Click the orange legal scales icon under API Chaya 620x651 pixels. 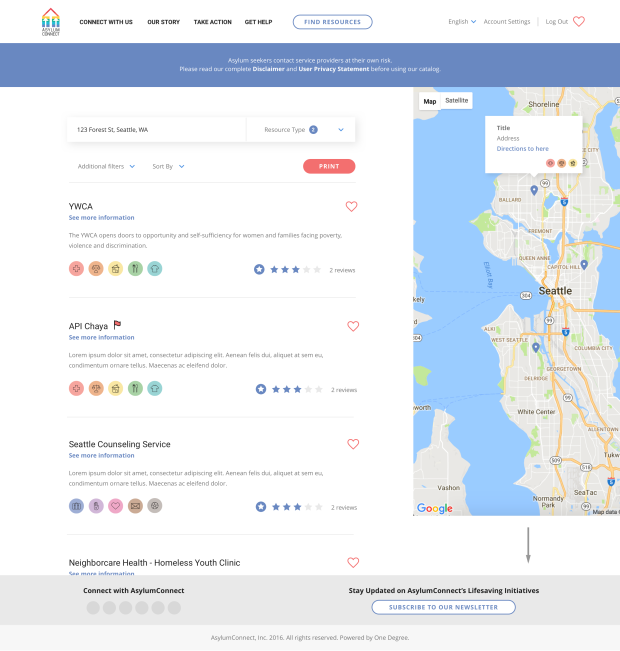[x=96, y=388]
